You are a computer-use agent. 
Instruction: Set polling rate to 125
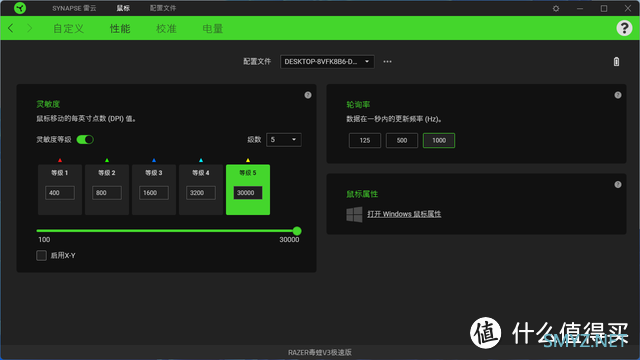[365, 140]
